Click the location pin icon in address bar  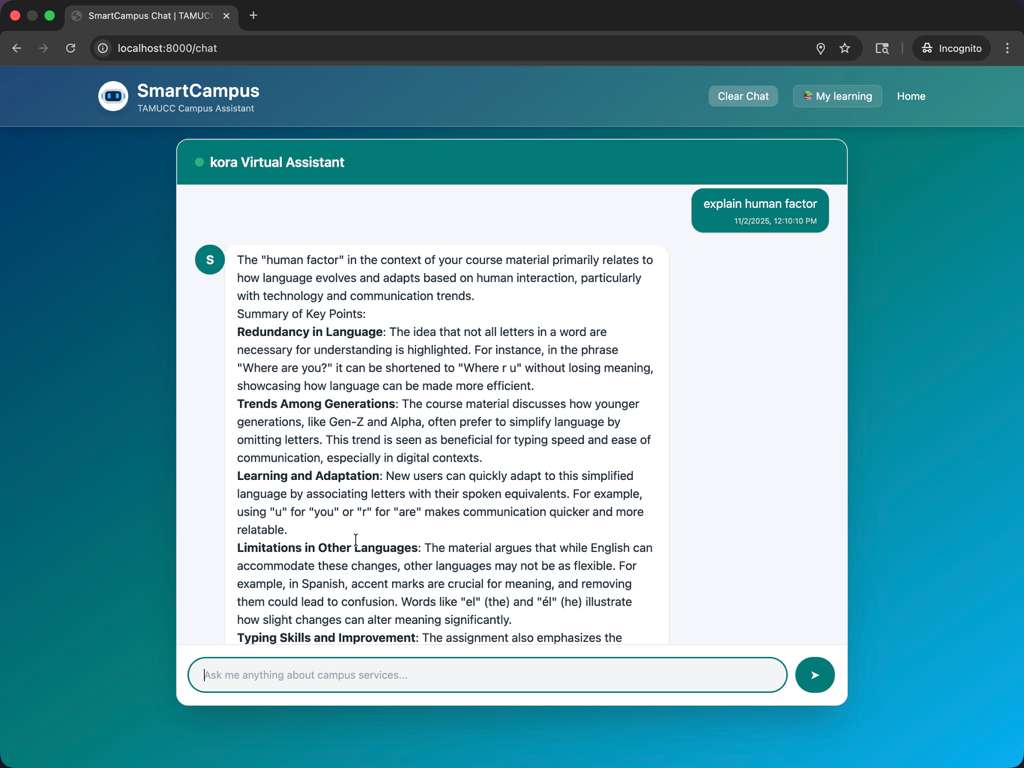820,48
